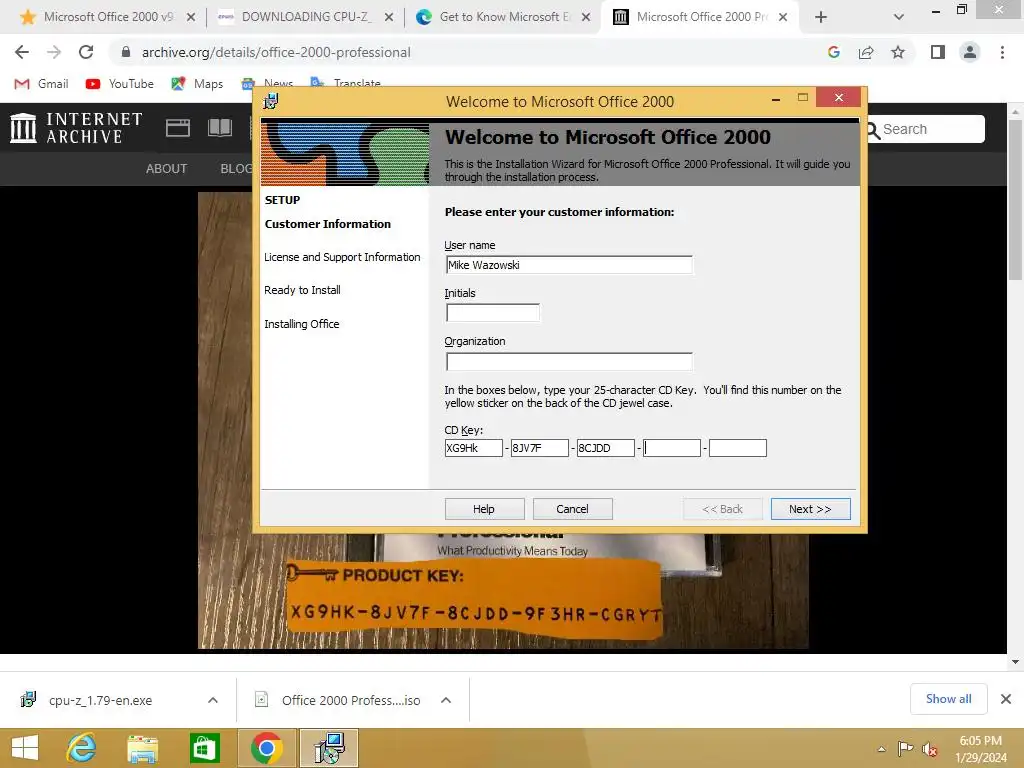Launch Internet Explorer from the taskbar

81,748
